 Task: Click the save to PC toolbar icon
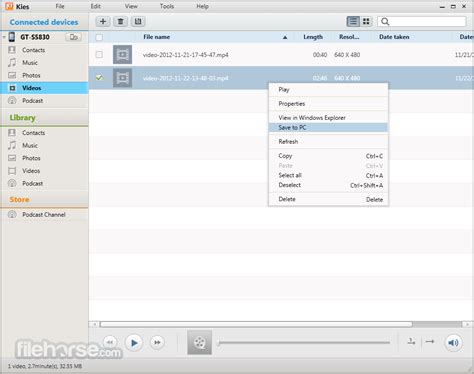138,22
